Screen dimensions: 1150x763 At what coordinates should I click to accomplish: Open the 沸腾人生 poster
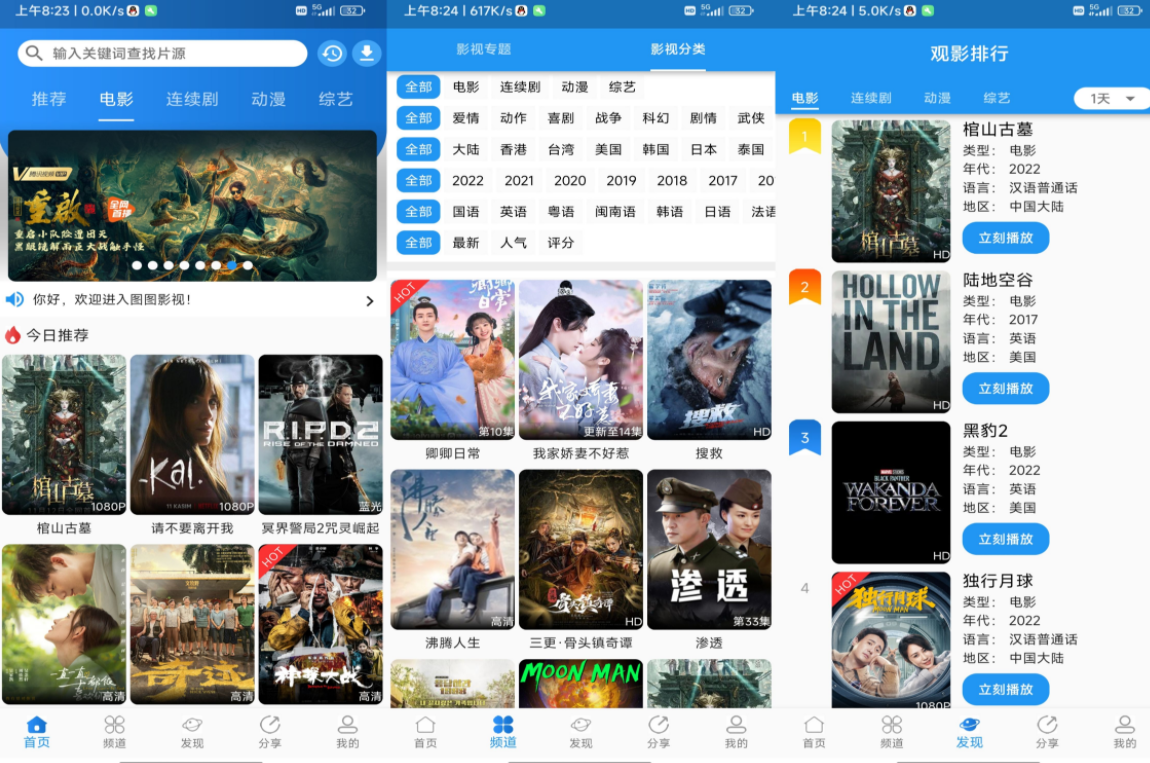[x=453, y=550]
